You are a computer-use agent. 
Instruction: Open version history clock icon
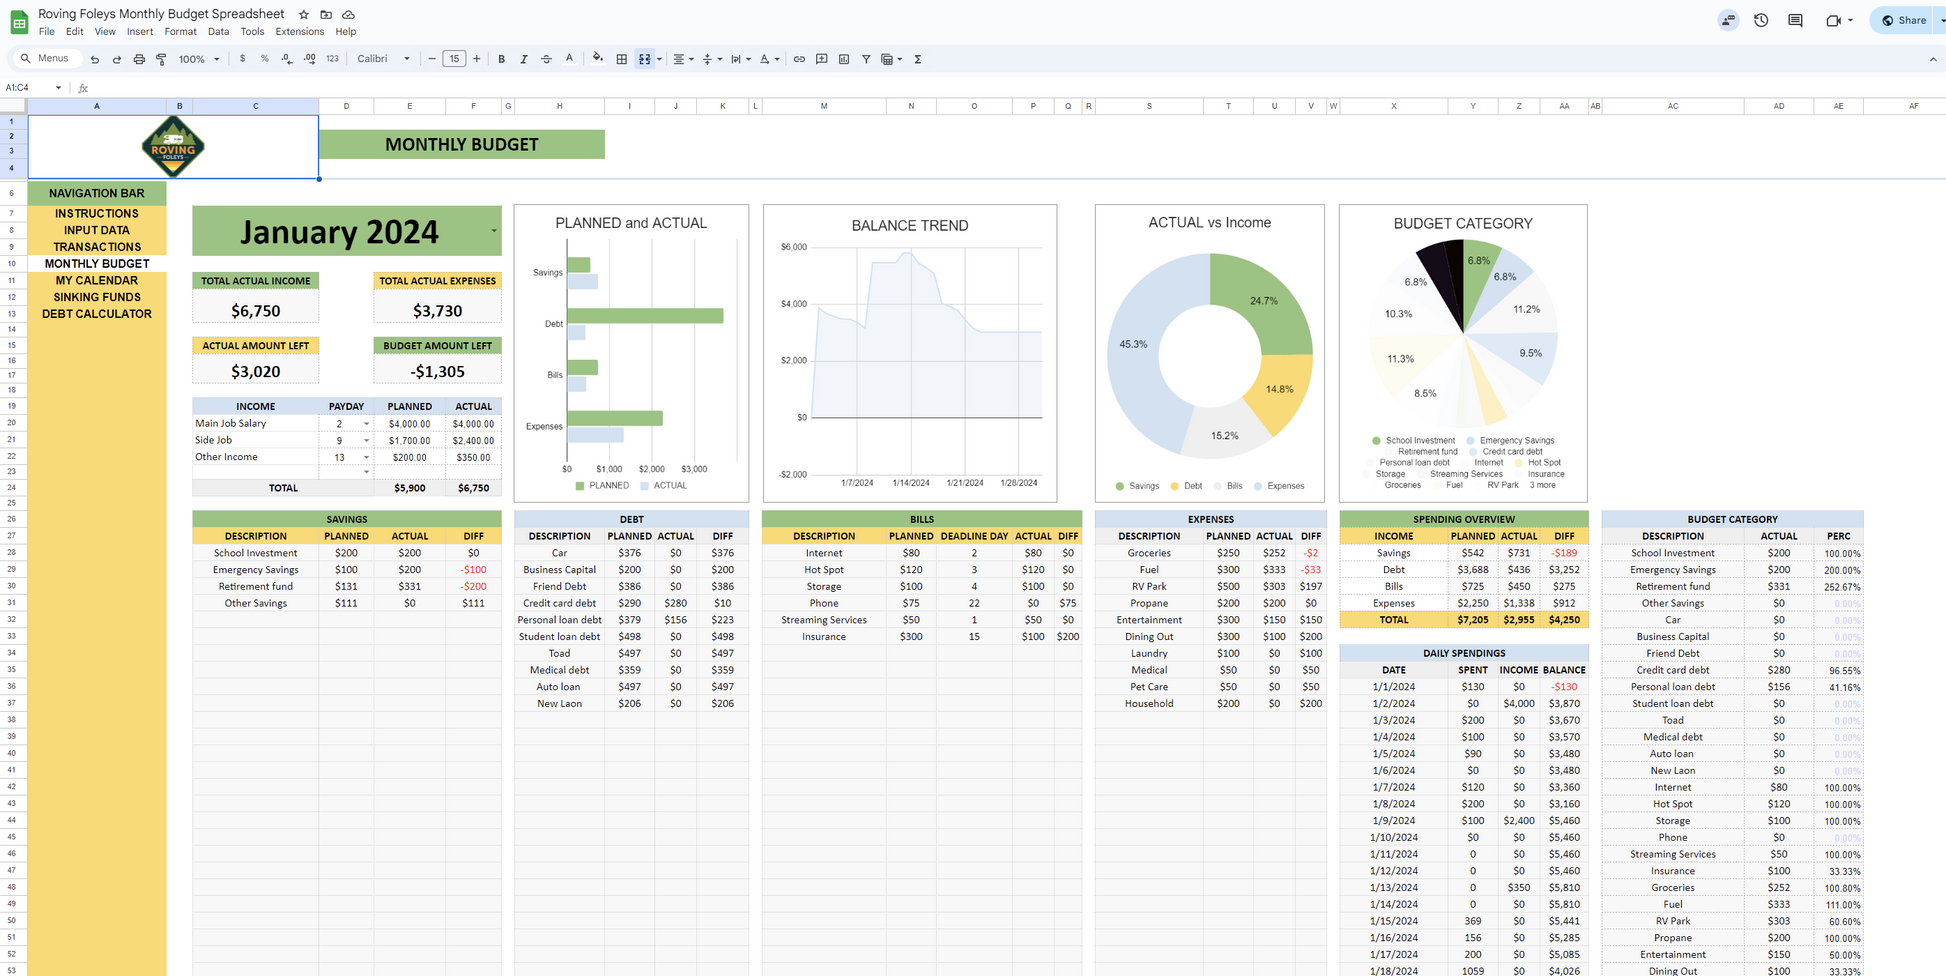click(1761, 20)
